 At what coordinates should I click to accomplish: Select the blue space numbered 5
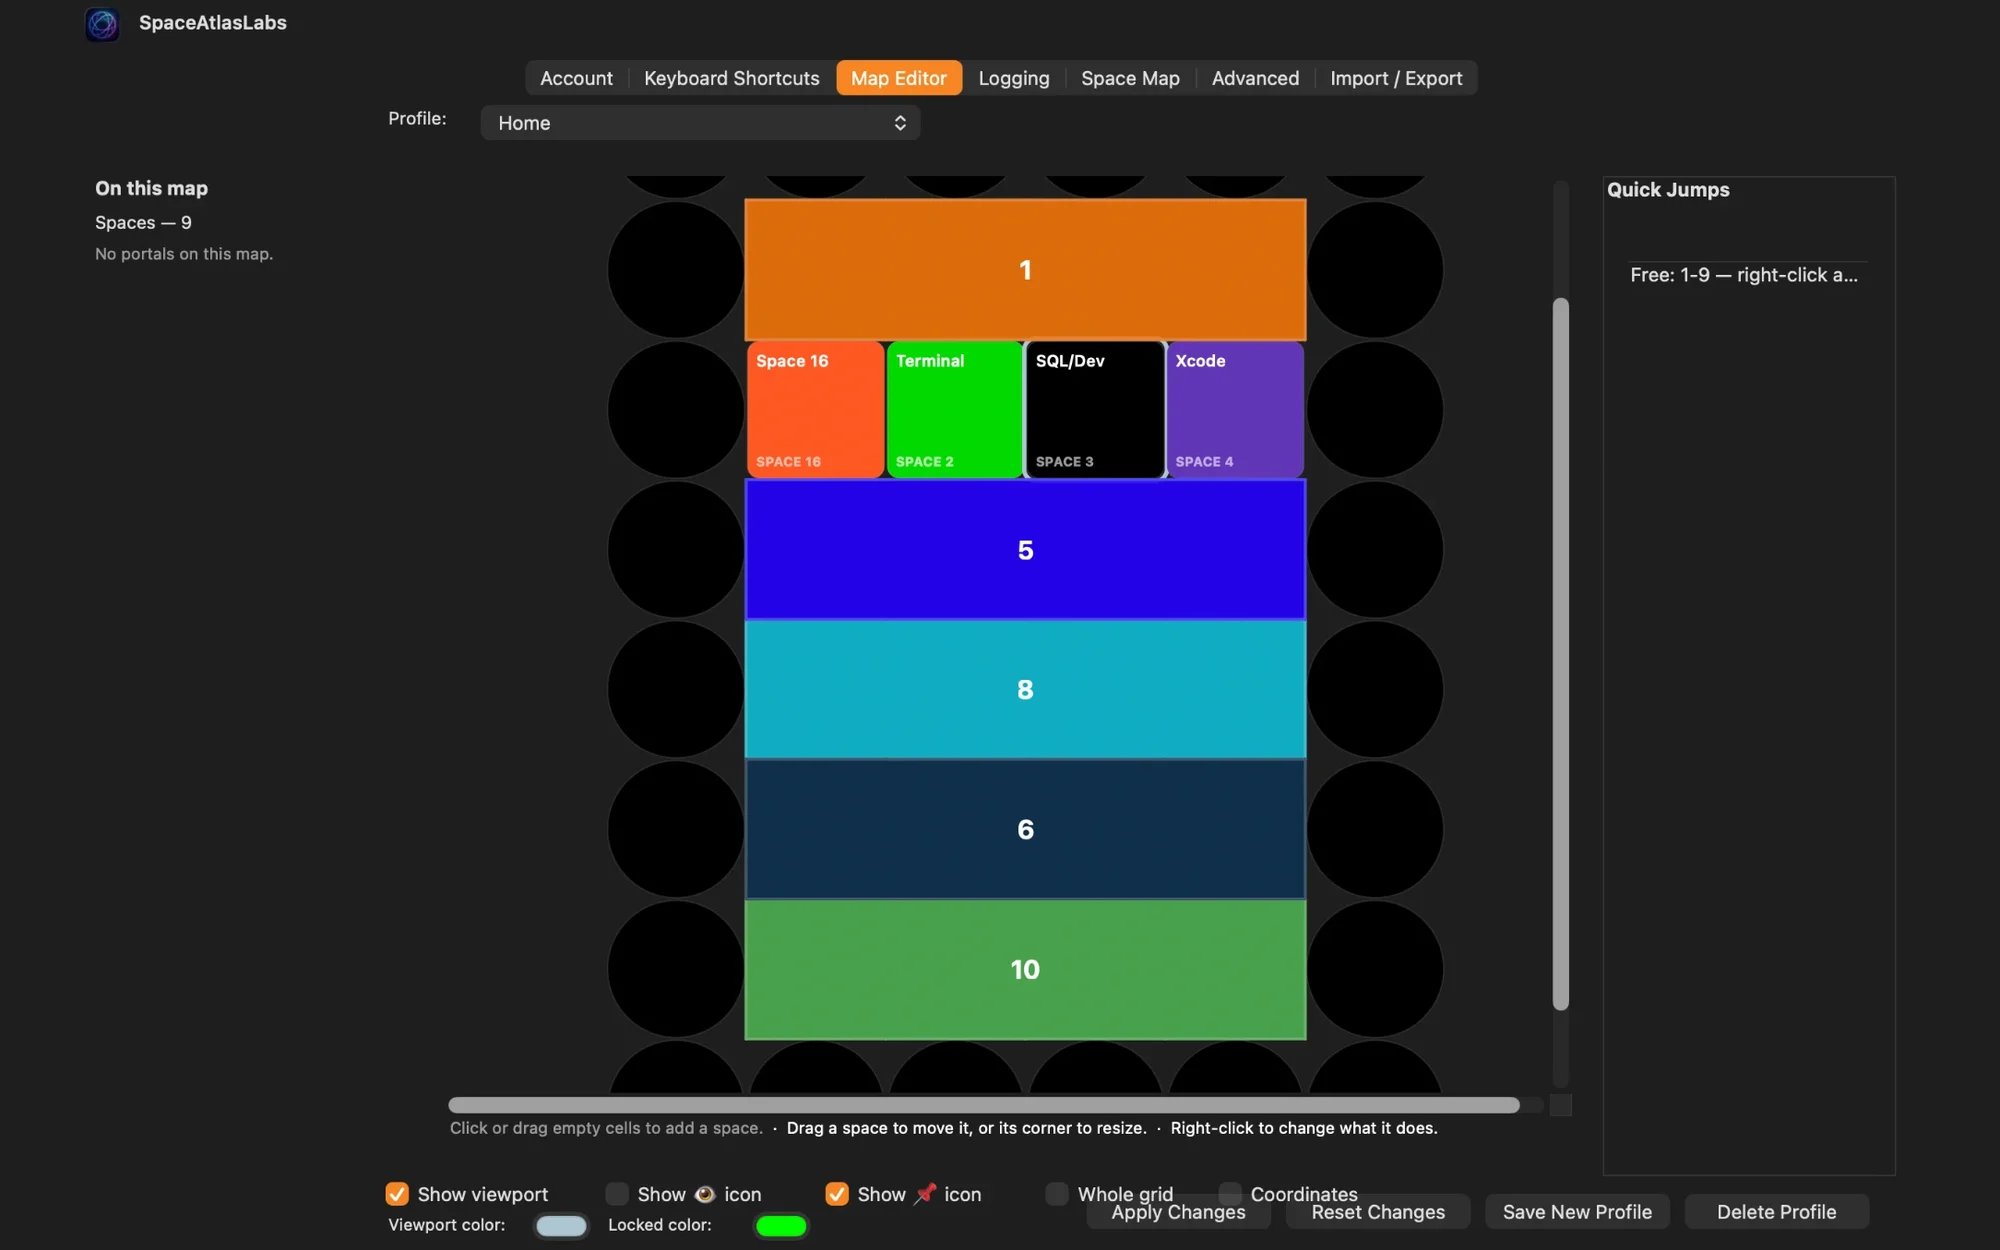1025,550
